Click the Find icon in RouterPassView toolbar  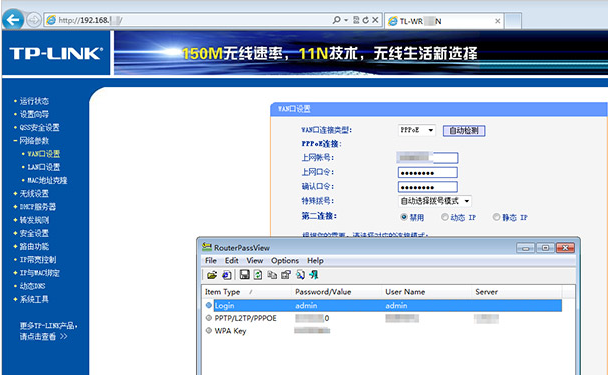300,275
